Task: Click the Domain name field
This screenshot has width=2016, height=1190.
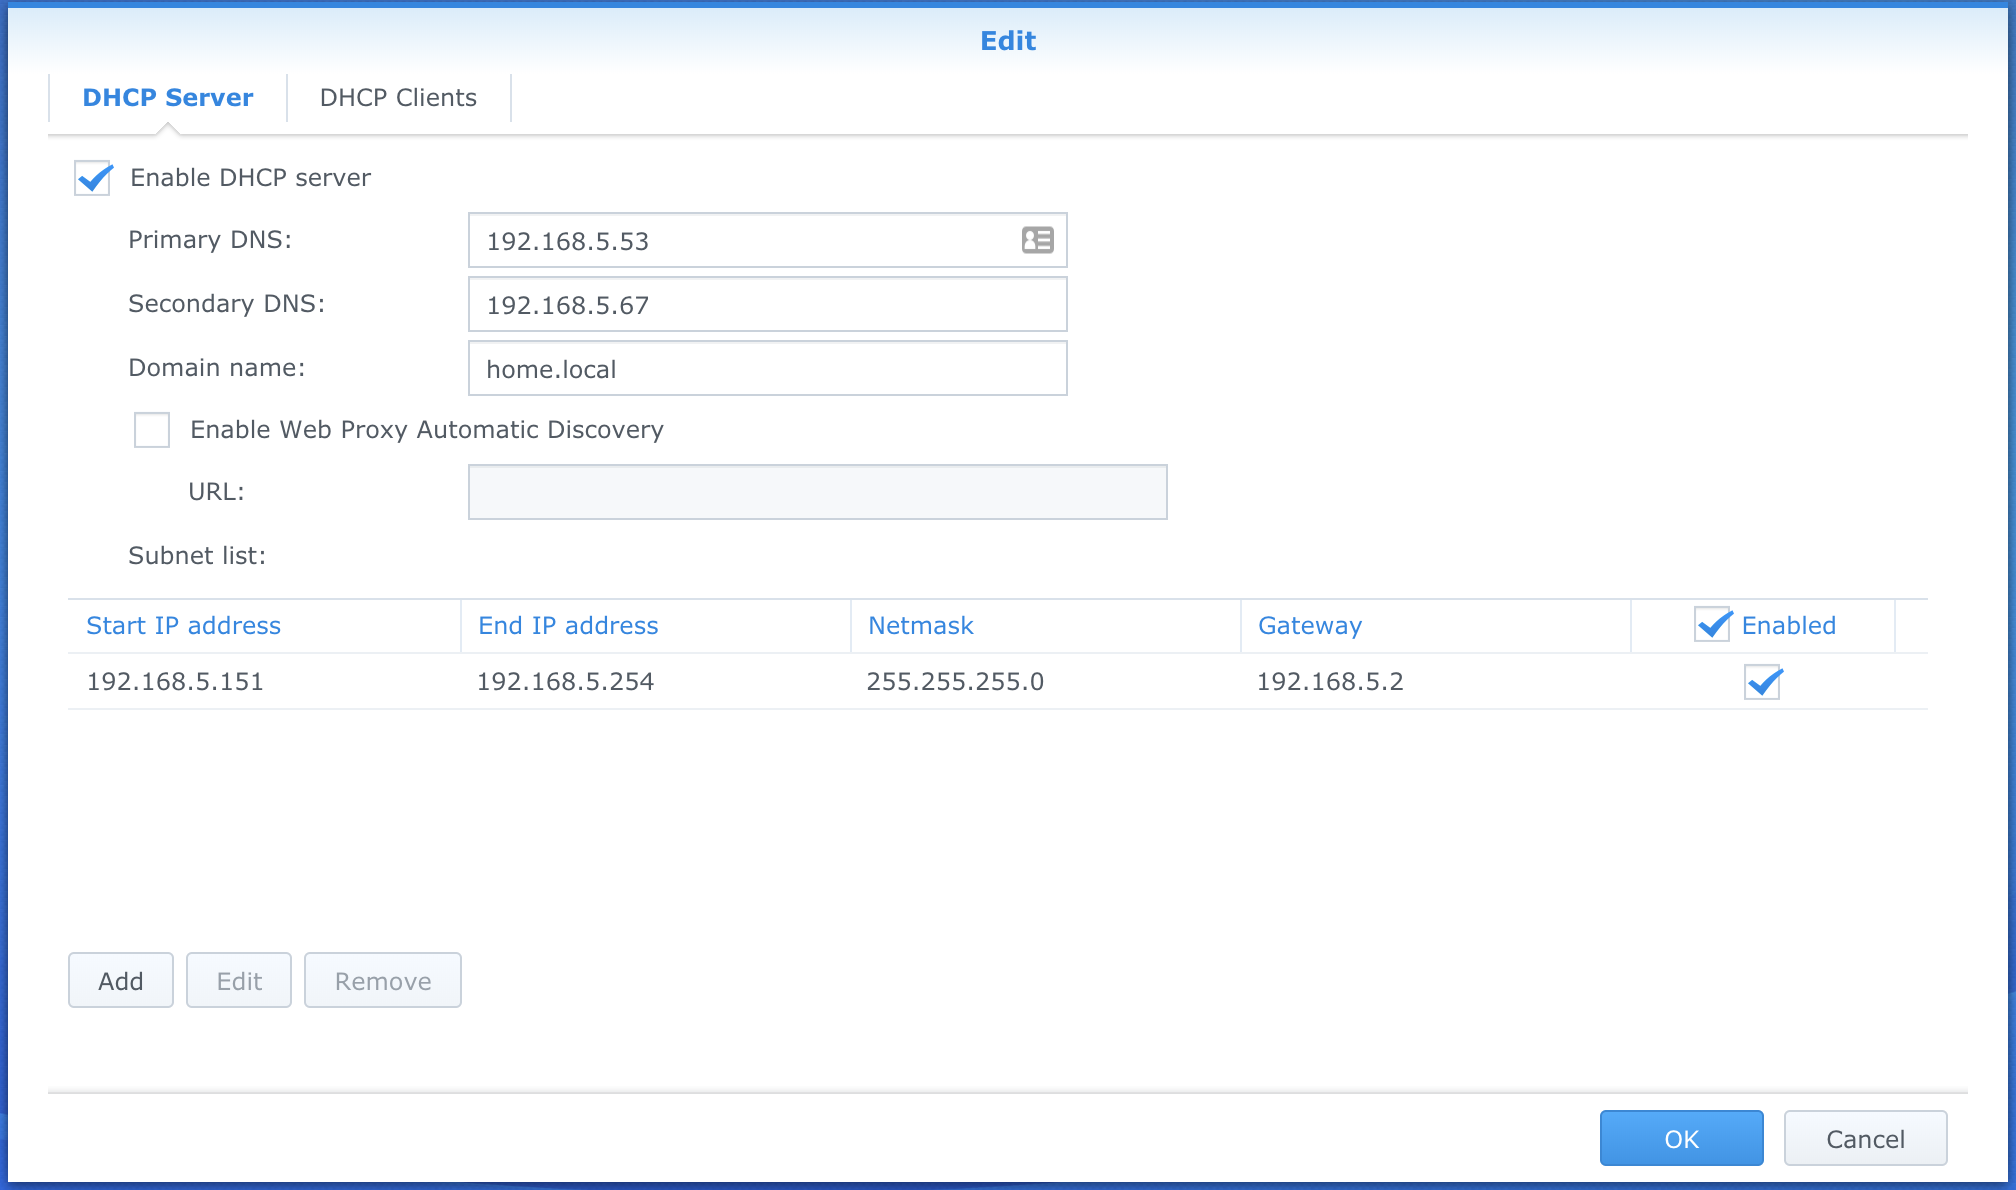Action: [x=767, y=369]
